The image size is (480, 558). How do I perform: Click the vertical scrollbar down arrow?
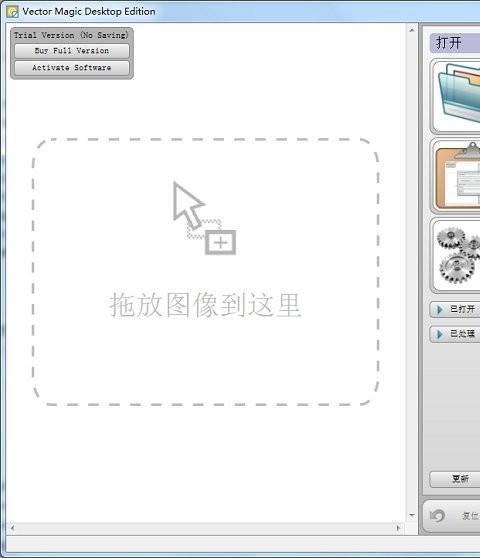point(412,515)
